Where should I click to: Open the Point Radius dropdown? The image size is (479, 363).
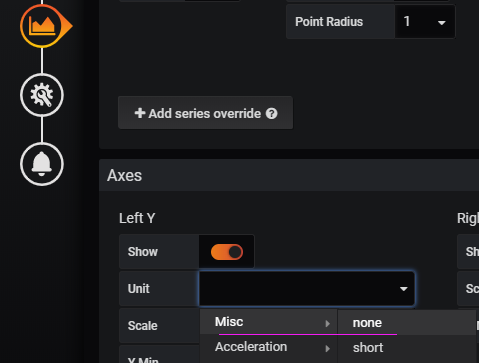[425, 22]
